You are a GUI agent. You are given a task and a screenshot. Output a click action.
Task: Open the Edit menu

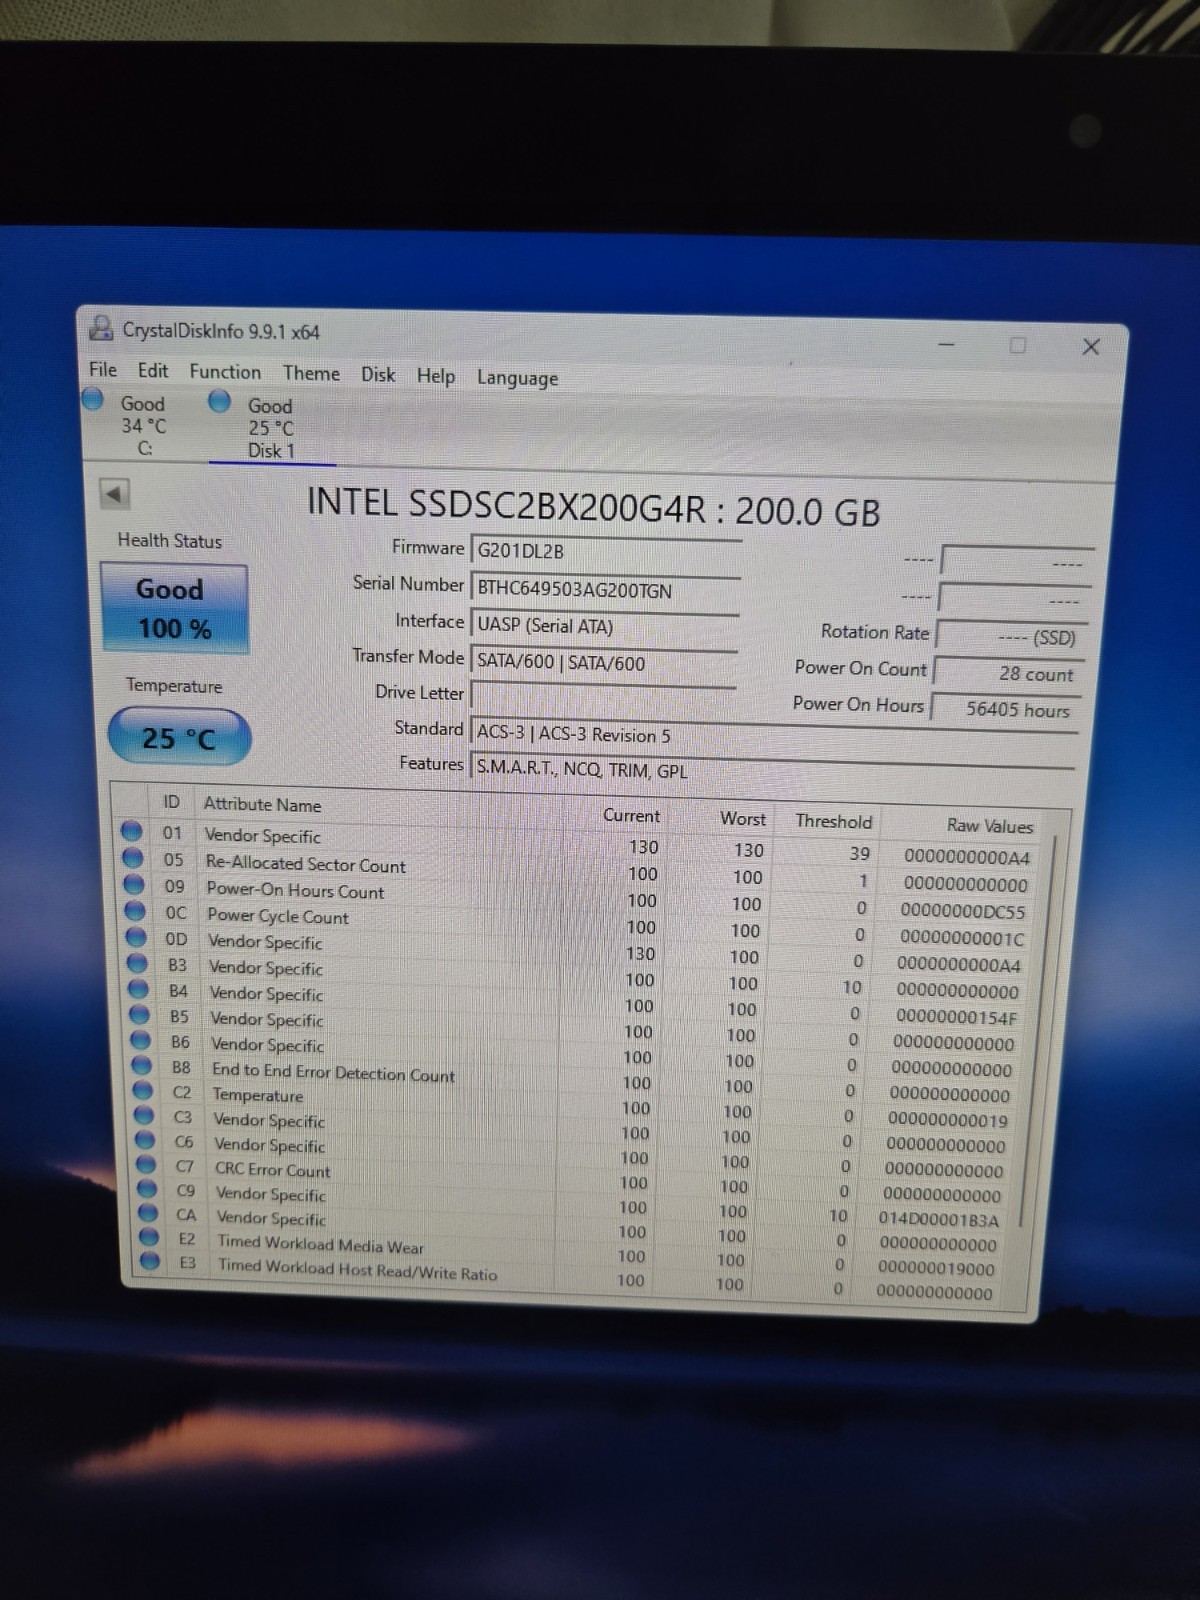pyautogui.click(x=153, y=370)
